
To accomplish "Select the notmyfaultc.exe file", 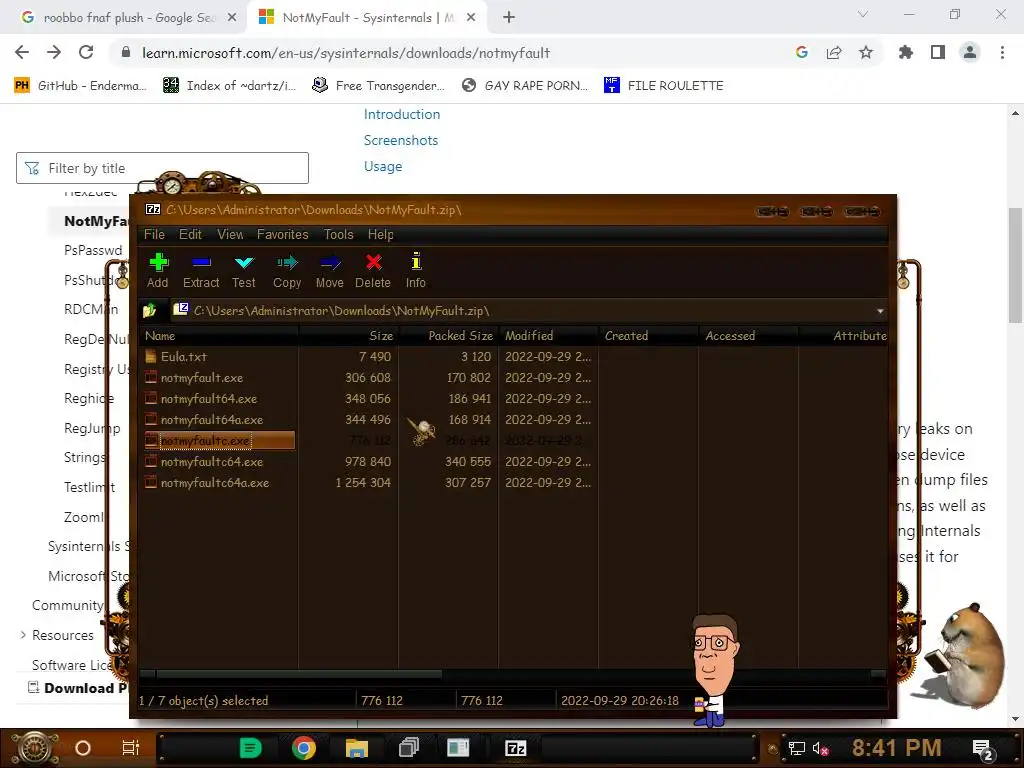I will [x=219, y=441].
